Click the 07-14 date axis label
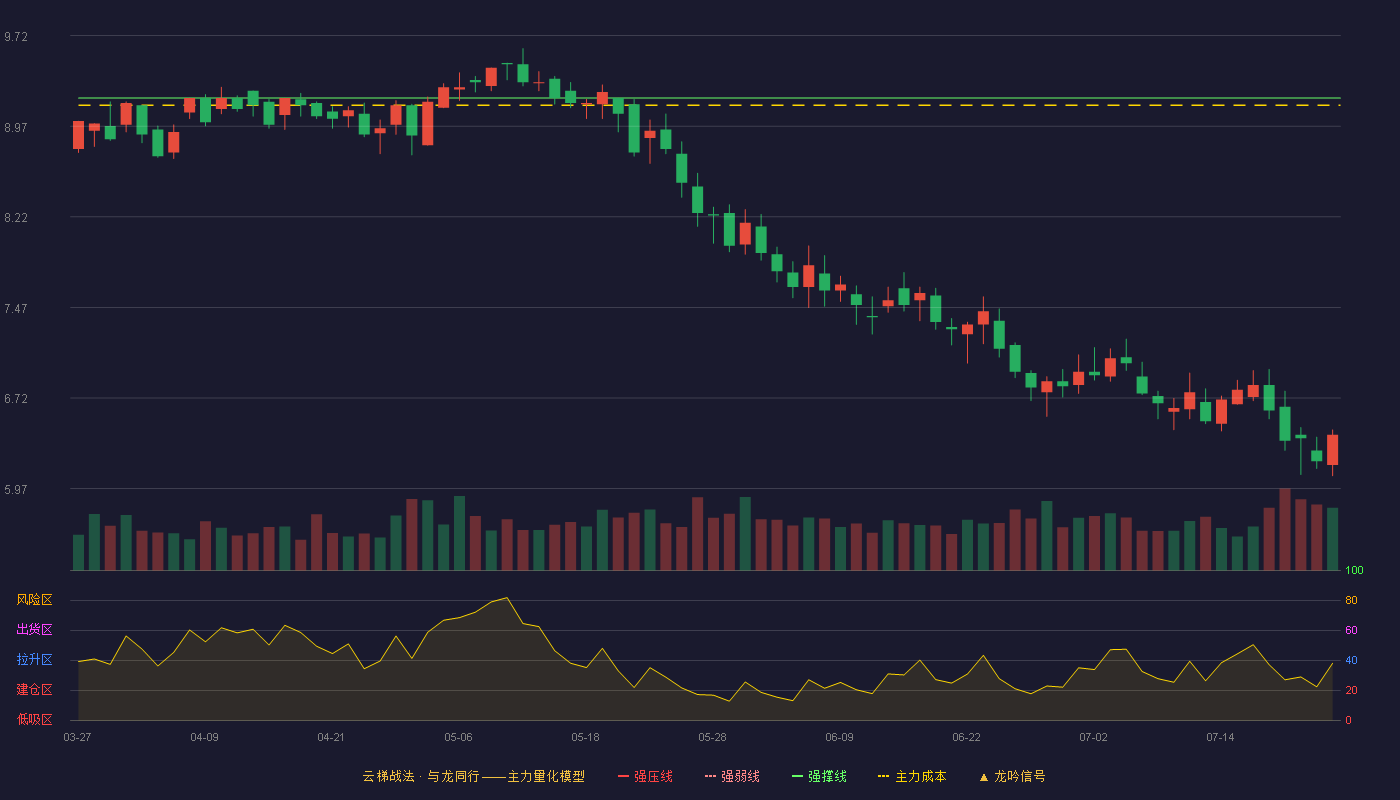Image resolution: width=1400 pixels, height=800 pixels. tap(1220, 737)
